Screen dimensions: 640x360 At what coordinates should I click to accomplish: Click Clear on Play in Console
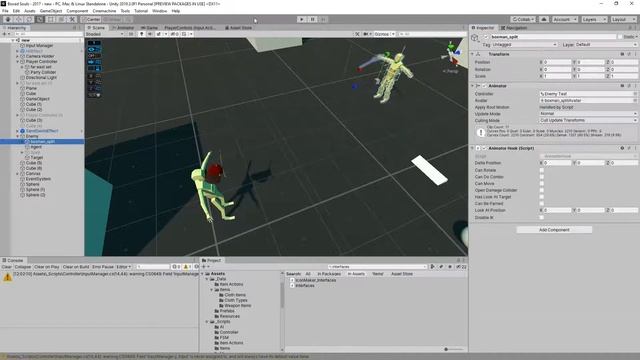click(x=47, y=267)
